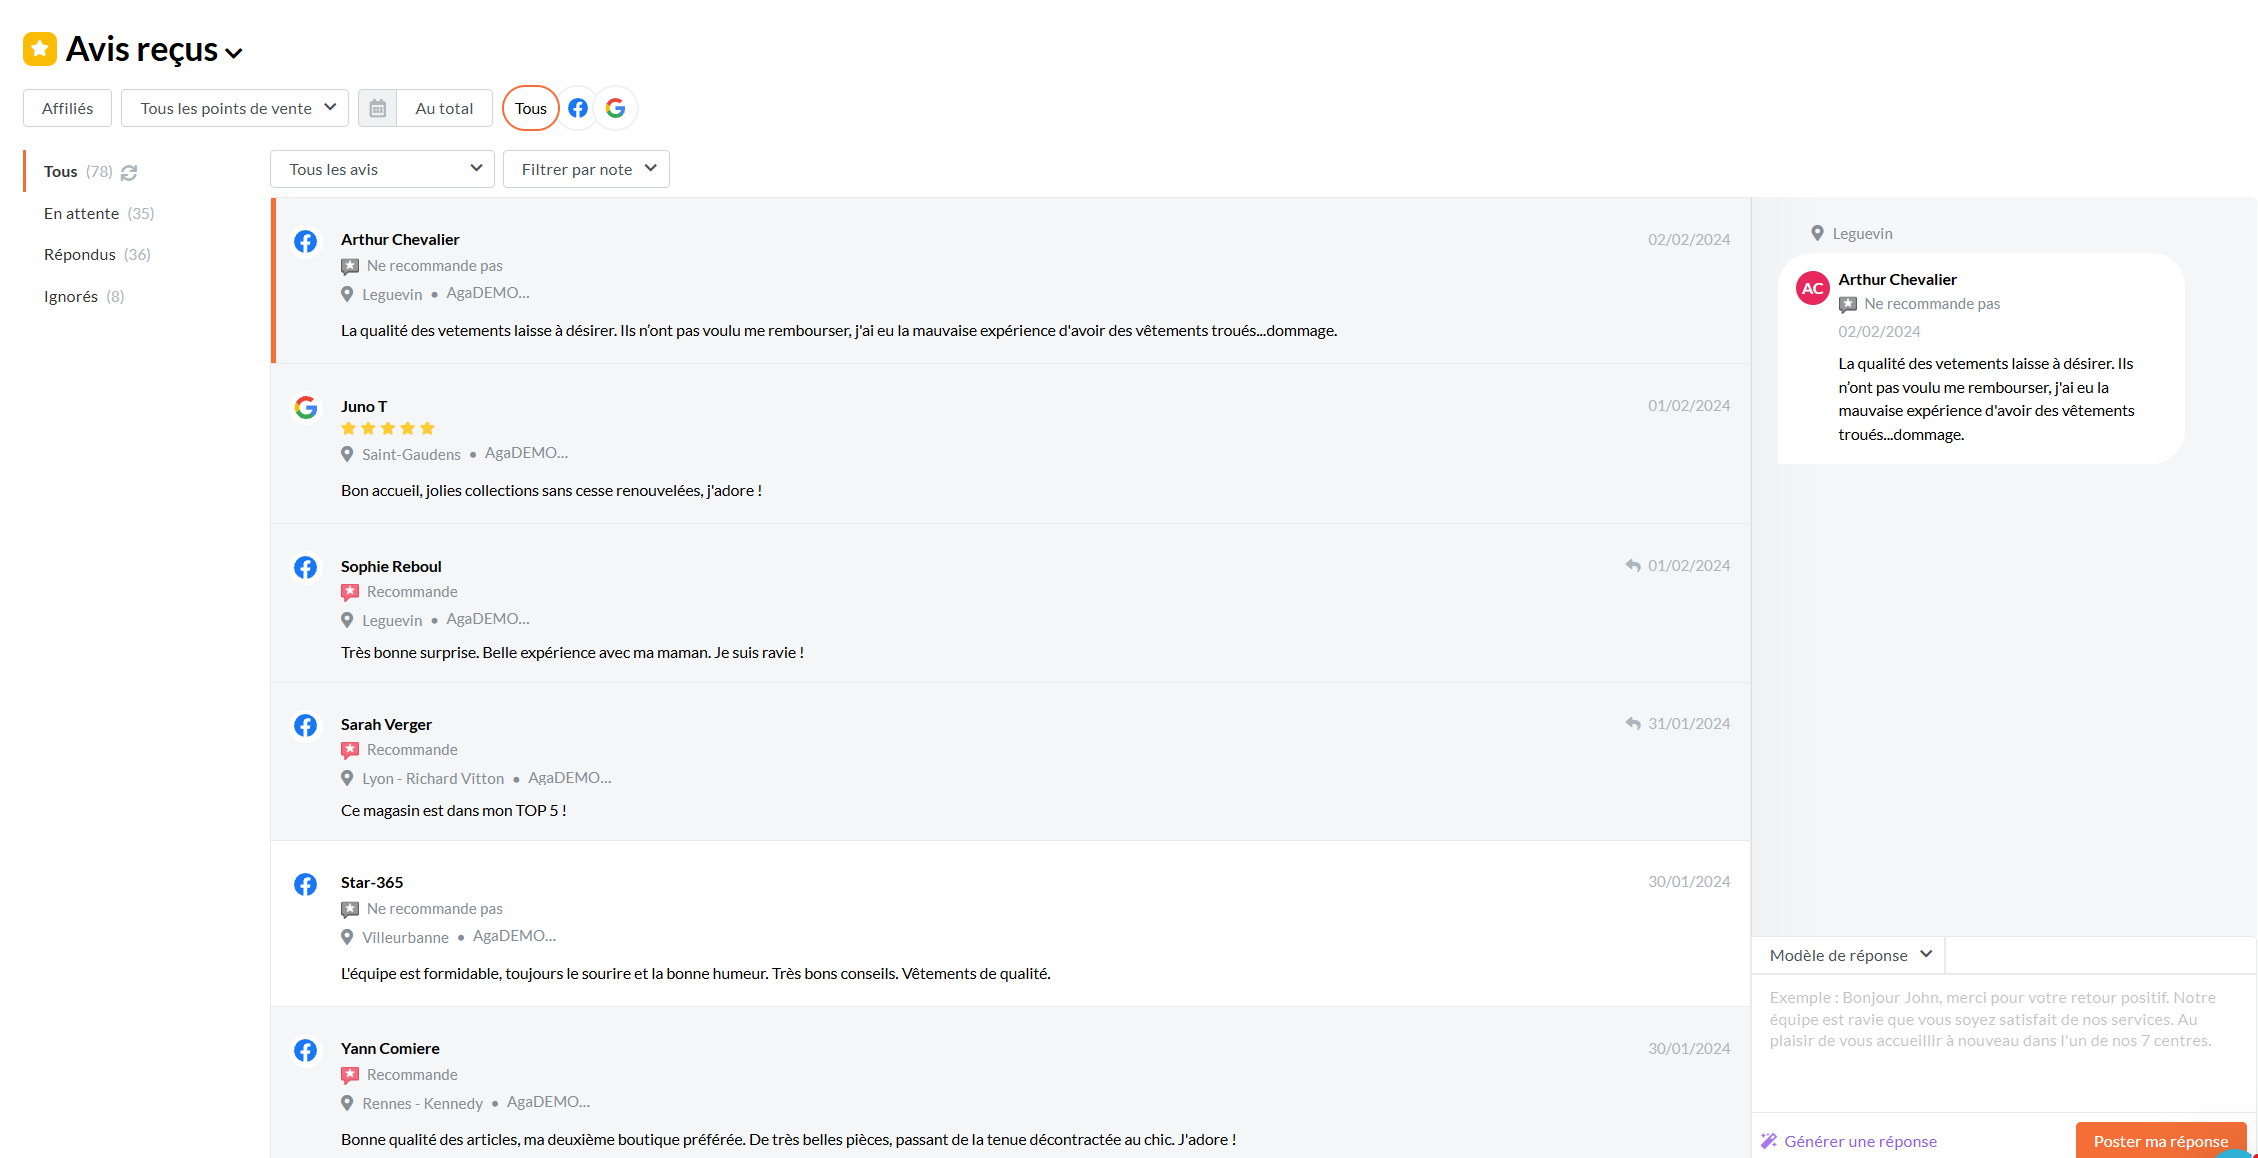2258x1158 pixels.
Task: Open Arthur Chevalier's review
Action: click(1011, 281)
